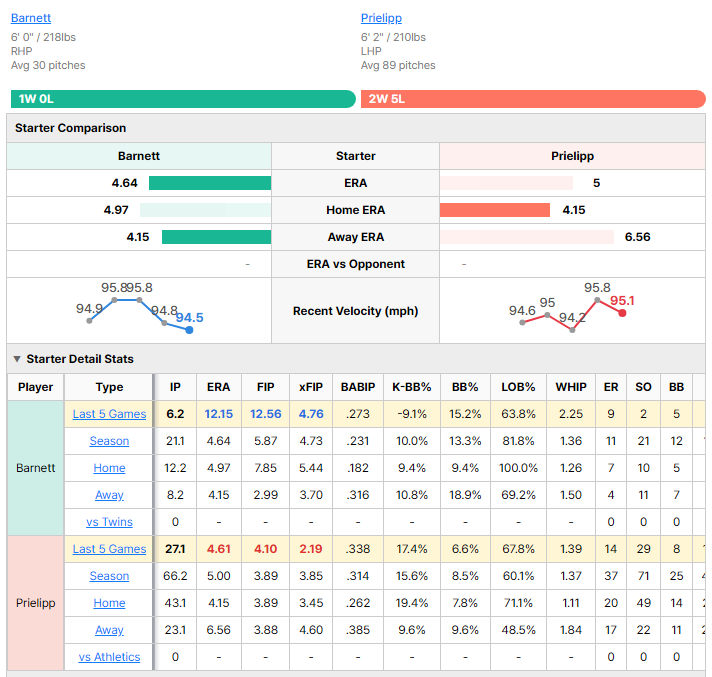Click the ERA vs Opponent row label
This screenshot has height=677, width=712.
356,264
